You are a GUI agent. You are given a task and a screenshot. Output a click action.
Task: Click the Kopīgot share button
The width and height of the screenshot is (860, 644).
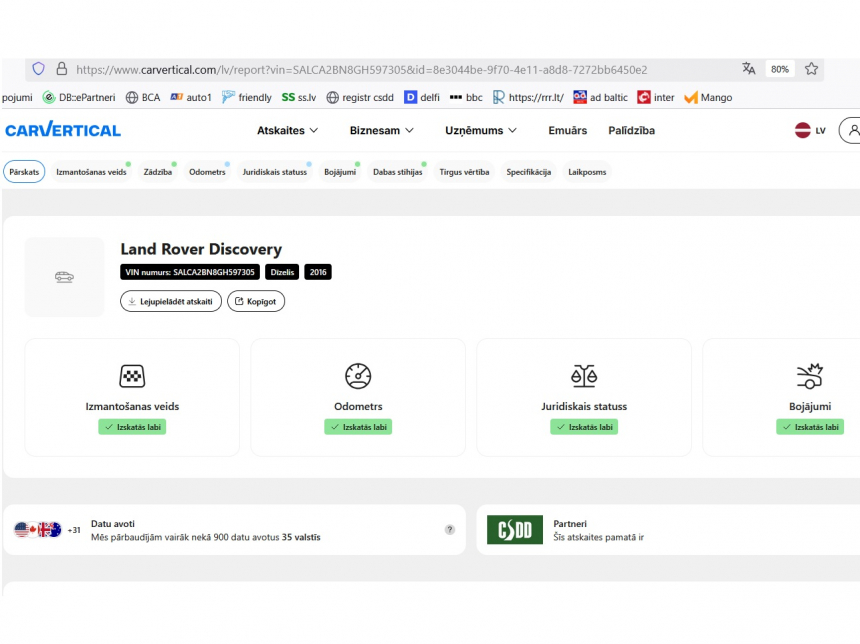(x=256, y=301)
